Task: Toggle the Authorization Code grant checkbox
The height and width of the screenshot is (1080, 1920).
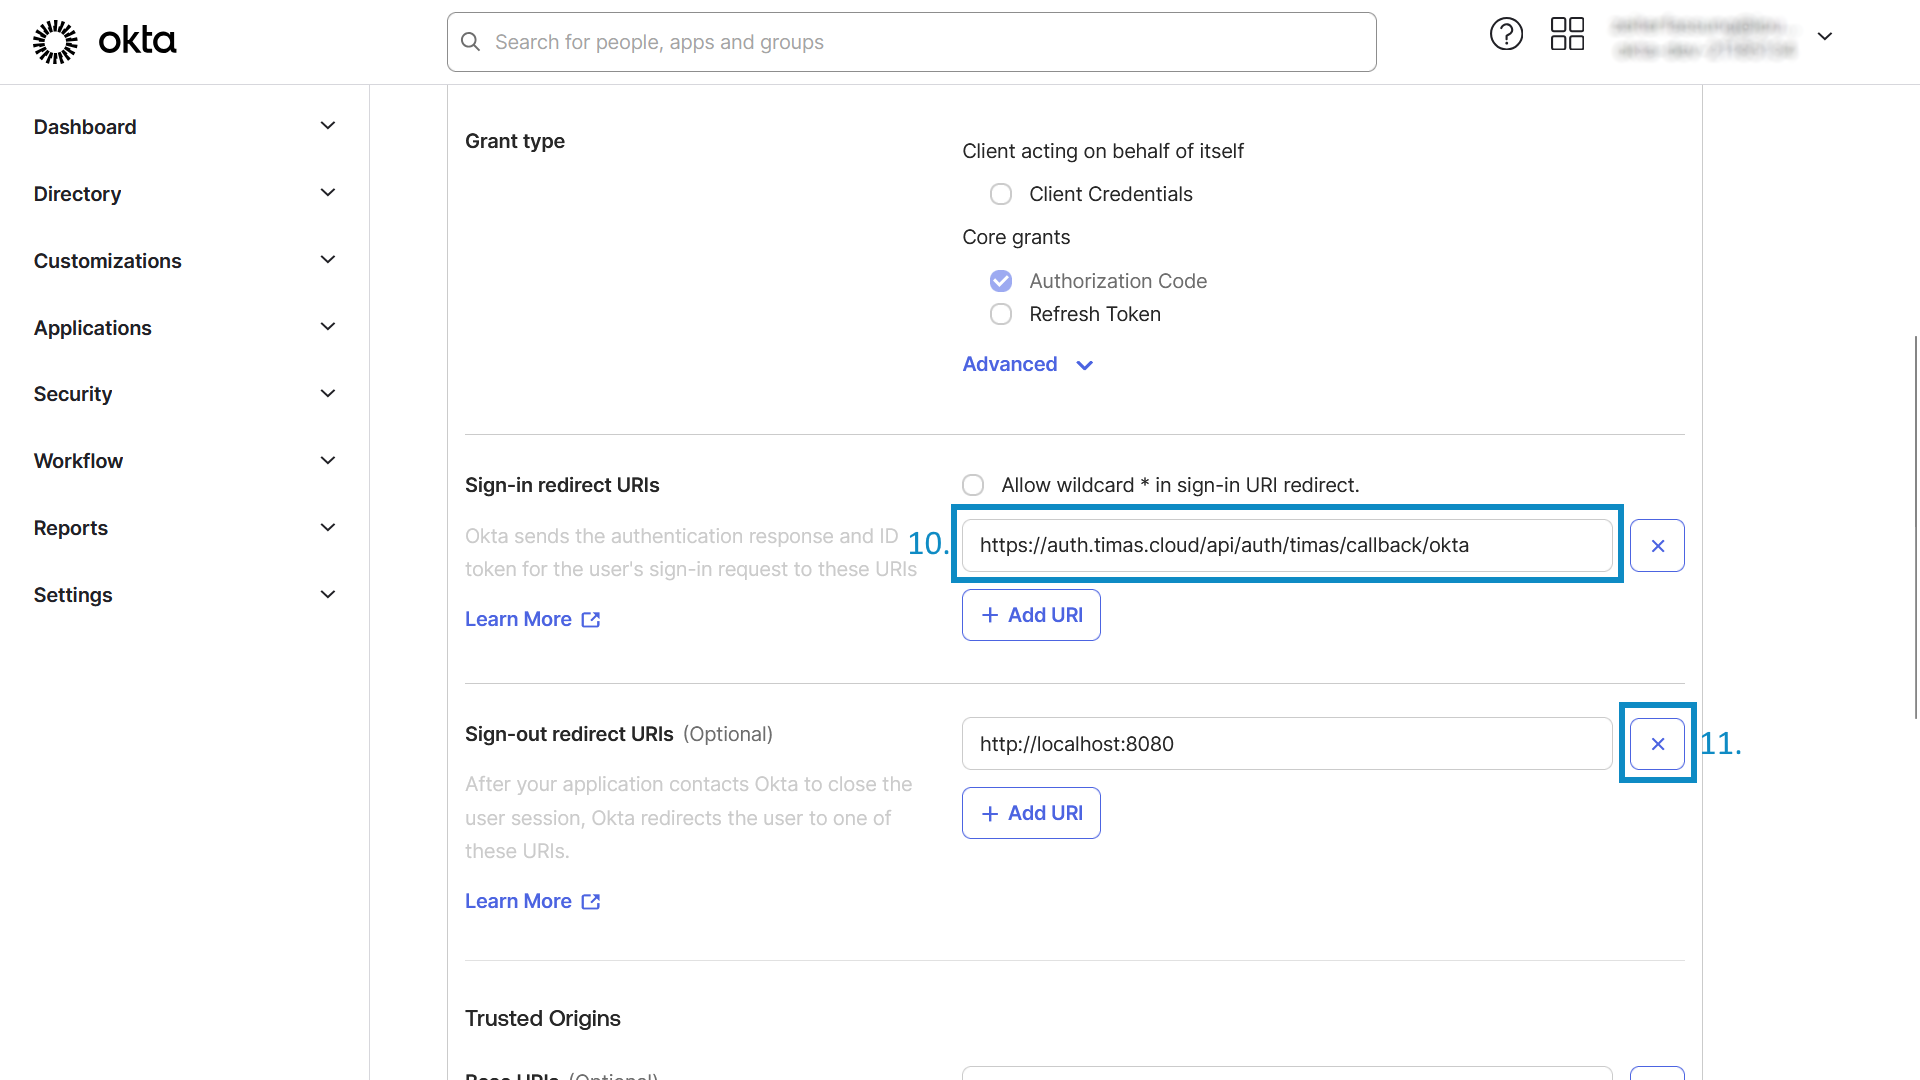Action: click(1001, 281)
